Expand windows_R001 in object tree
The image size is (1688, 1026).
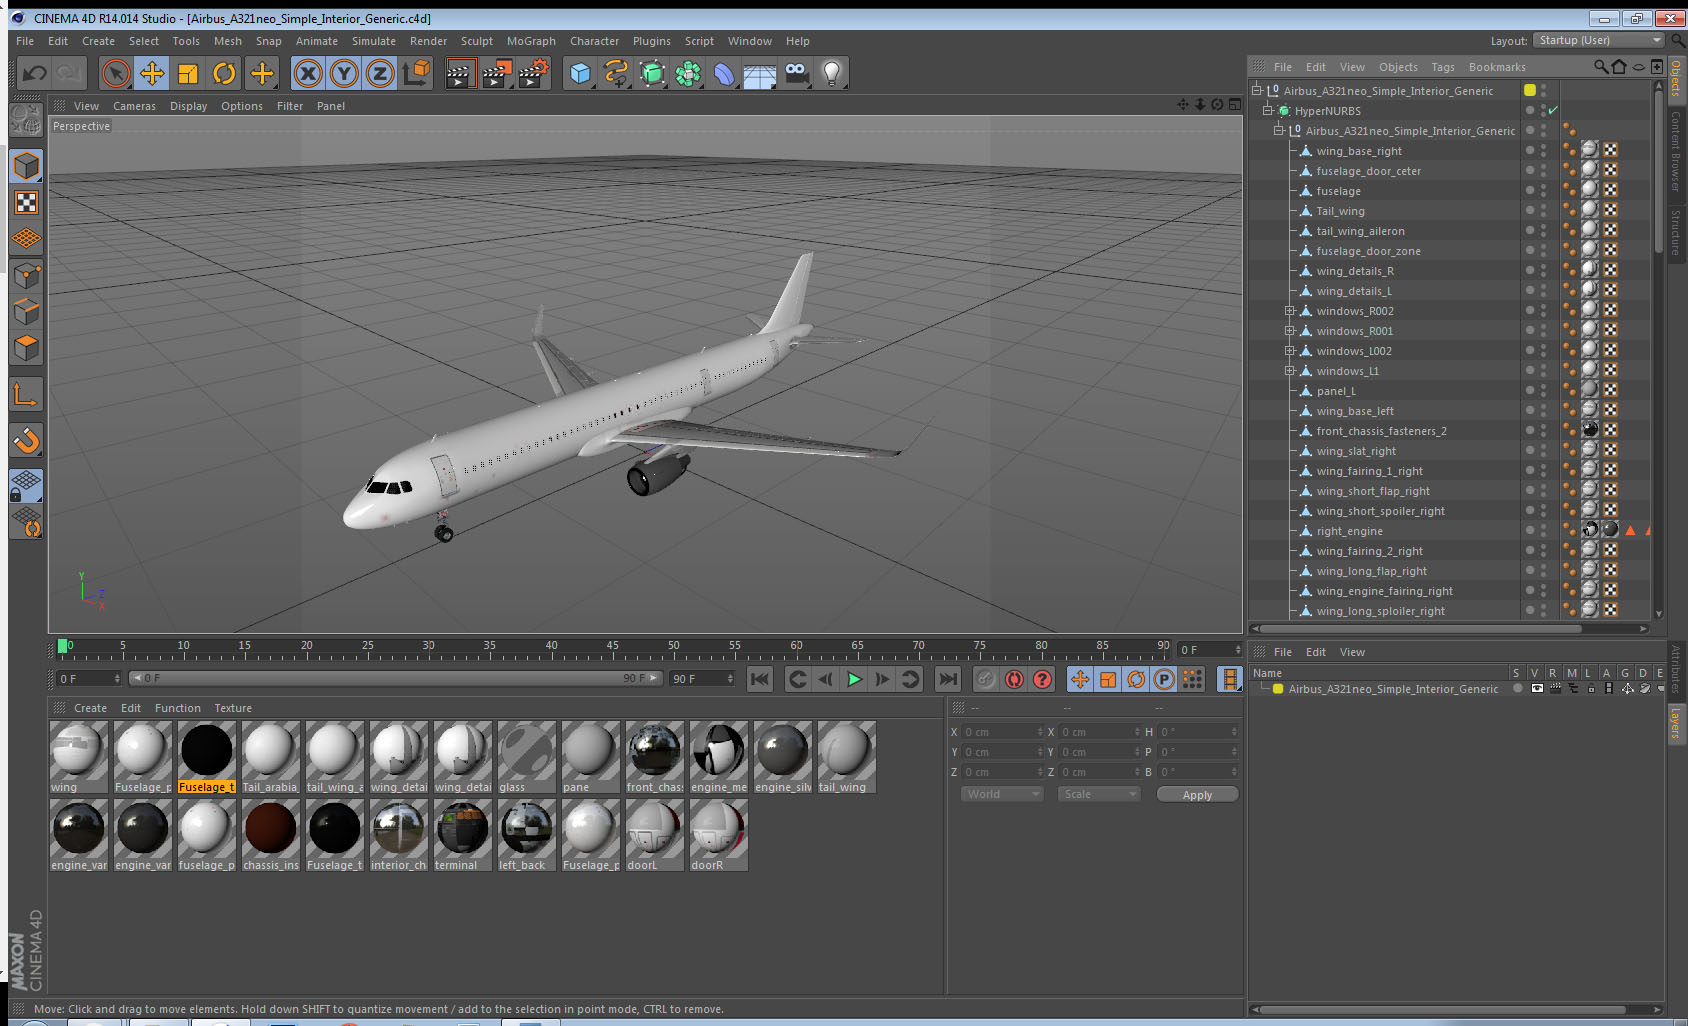1290,331
